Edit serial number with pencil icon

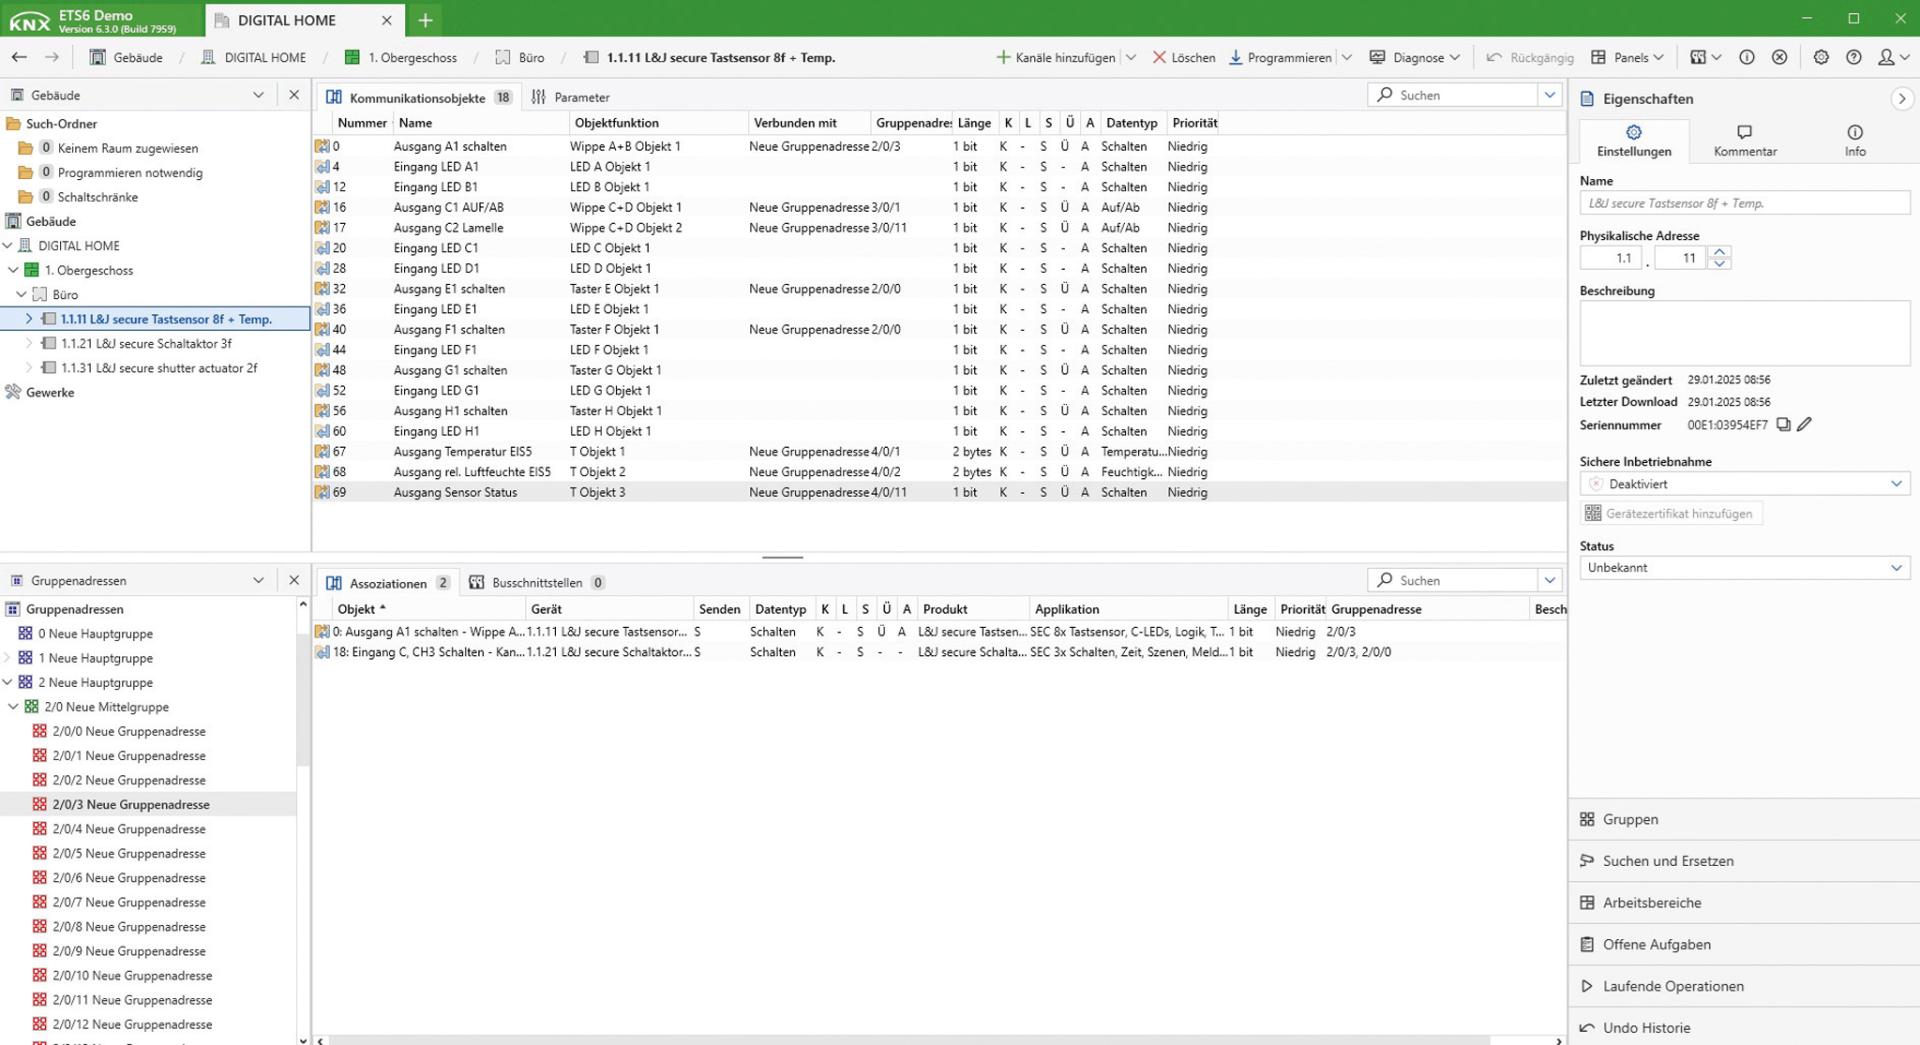click(1805, 425)
